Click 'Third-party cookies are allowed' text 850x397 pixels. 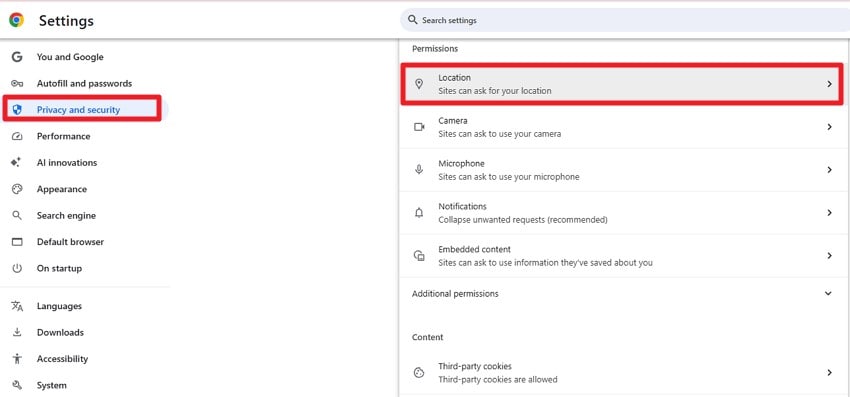(x=498, y=379)
